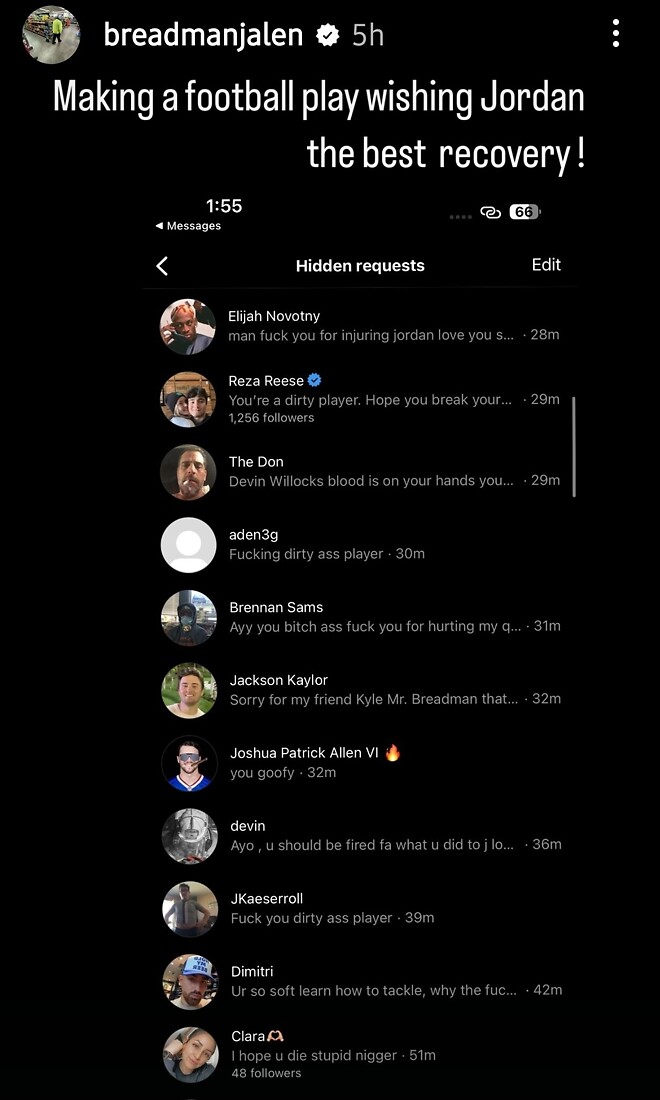
Task: Open breadmanjalen's profile picture
Action: [x=51, y=35]
